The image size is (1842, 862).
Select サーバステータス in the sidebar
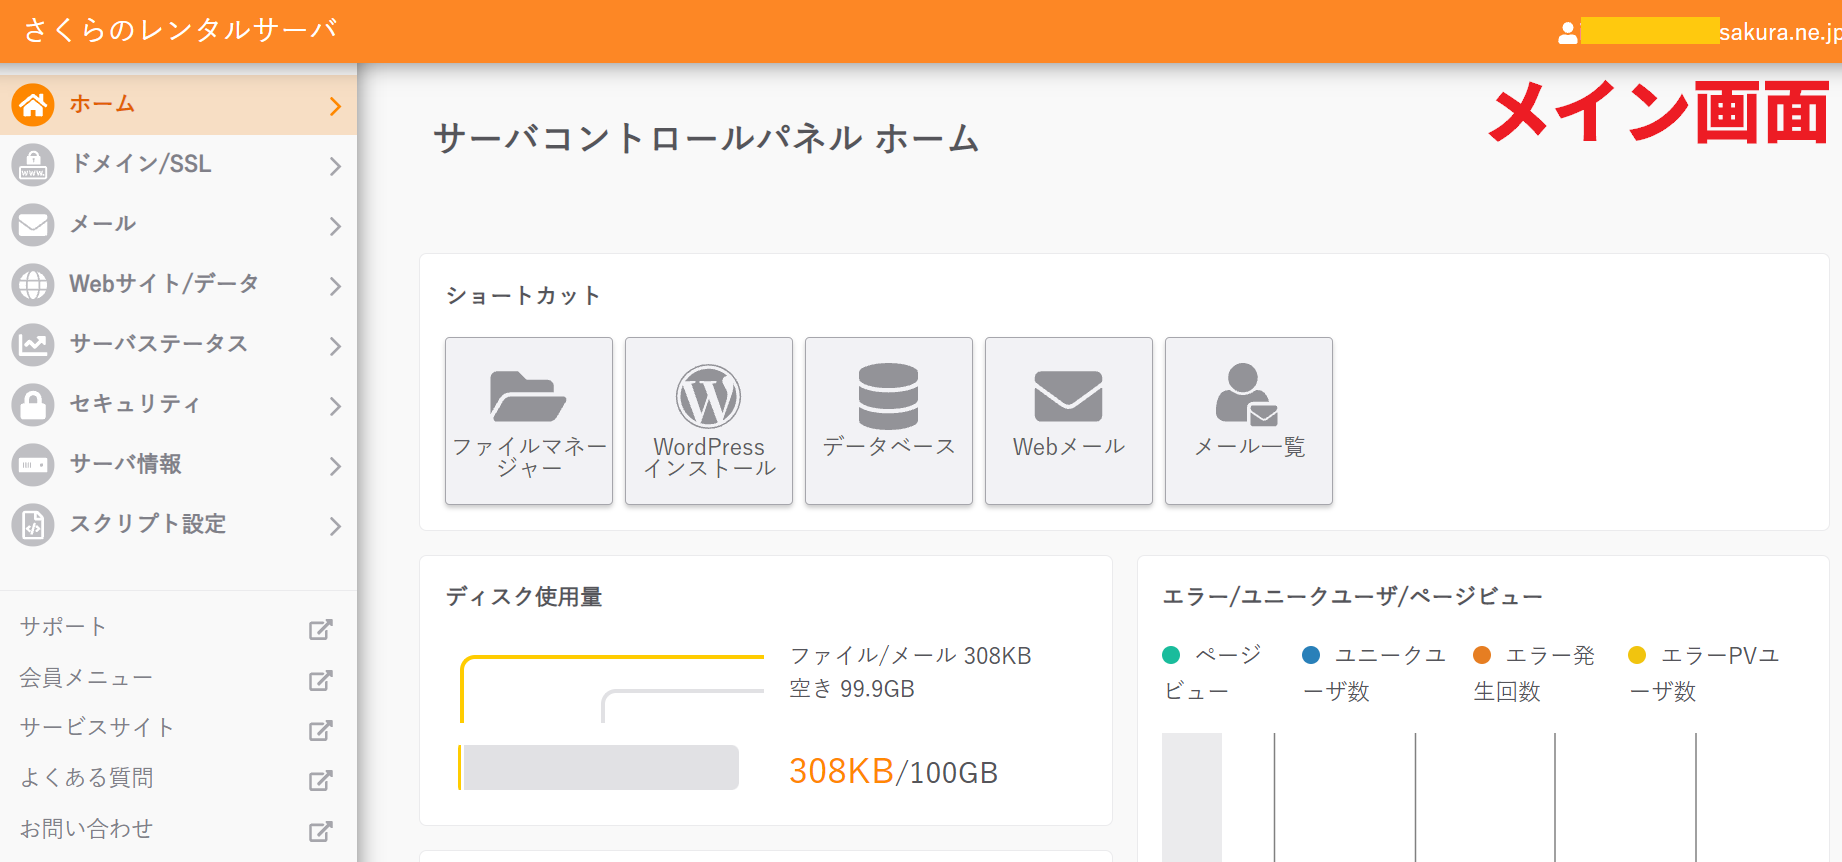(x=178, y=345)
